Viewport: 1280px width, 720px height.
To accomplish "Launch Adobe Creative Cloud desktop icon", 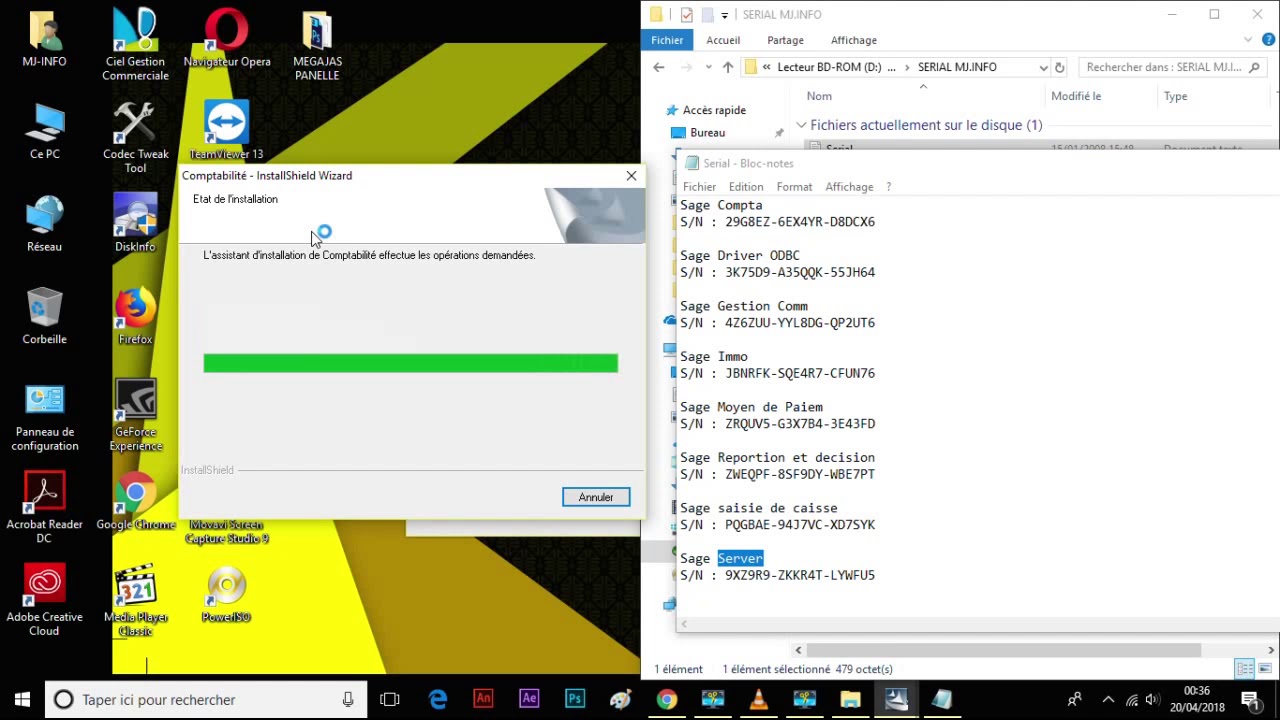I will pos(44,600).
